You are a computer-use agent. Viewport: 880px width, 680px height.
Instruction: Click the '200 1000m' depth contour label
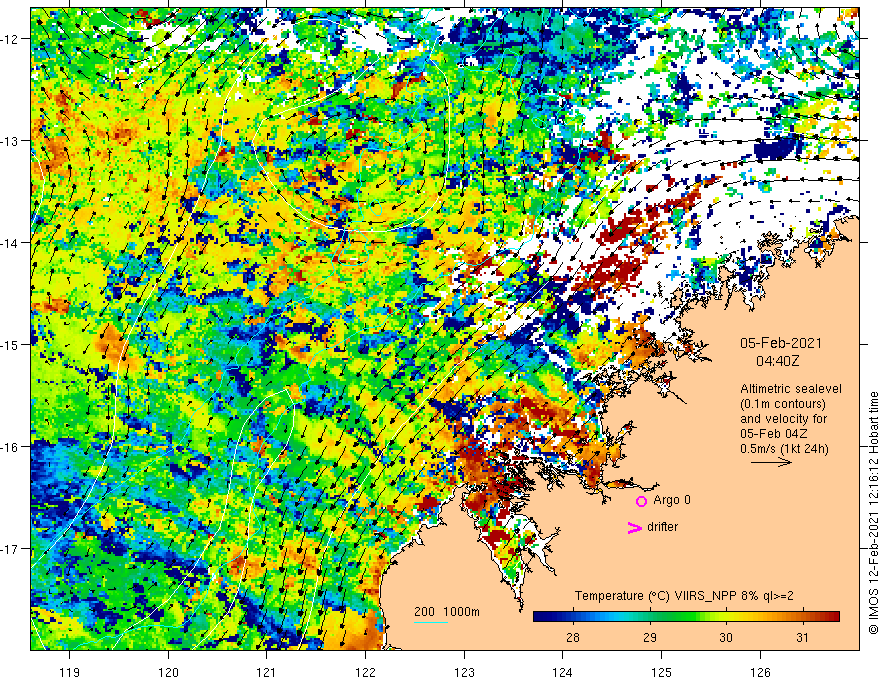coord(447,612)
